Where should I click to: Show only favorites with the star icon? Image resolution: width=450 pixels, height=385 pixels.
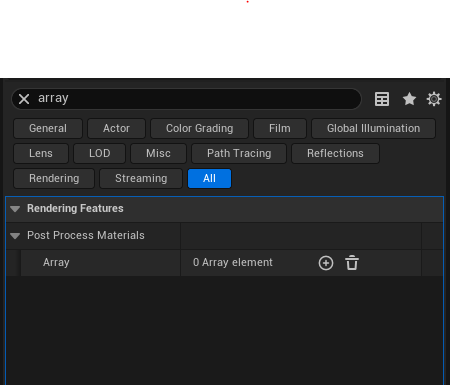tap(409, 99)
